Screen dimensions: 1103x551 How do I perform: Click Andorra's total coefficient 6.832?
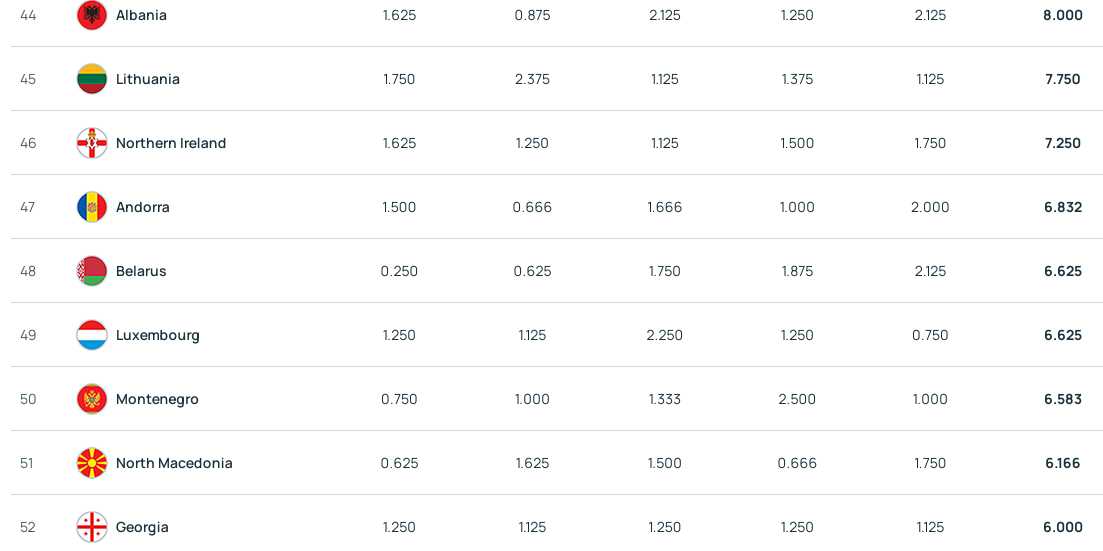pyautogui.click(x=1063, y=207)
